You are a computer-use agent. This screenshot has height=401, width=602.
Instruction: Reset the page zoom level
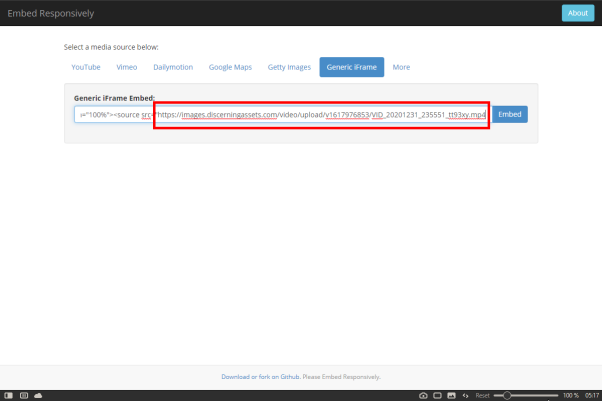tap(482, 395)
